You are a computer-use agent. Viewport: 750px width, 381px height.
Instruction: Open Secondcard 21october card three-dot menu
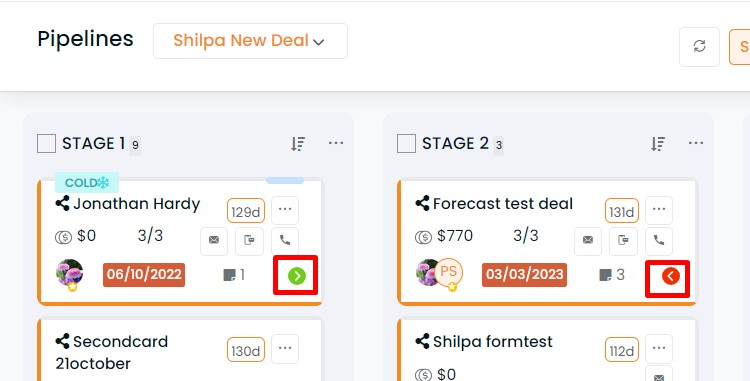pyautogui.click(x=285, y=348)
